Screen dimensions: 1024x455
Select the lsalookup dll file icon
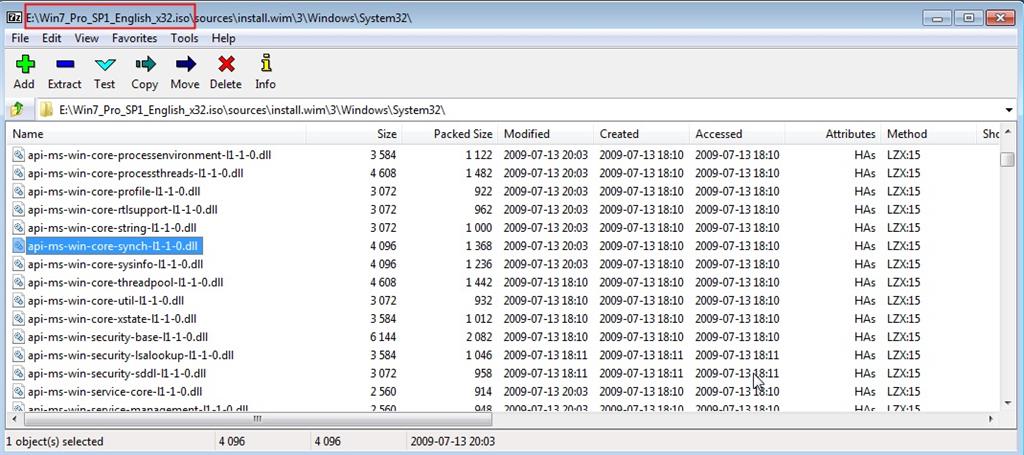(18, 356)
